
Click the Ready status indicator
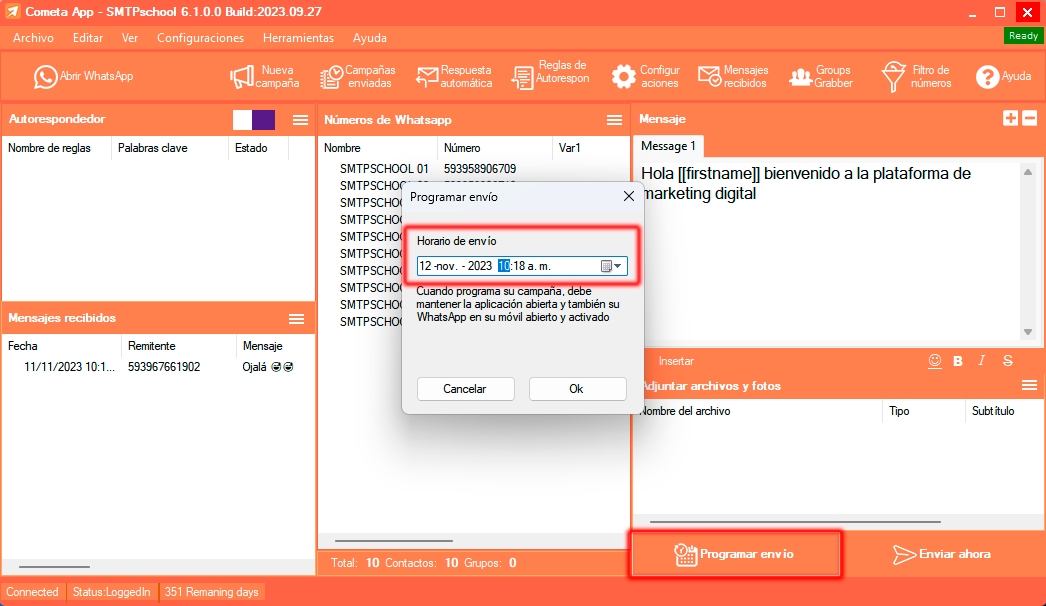pos(1023,36)
